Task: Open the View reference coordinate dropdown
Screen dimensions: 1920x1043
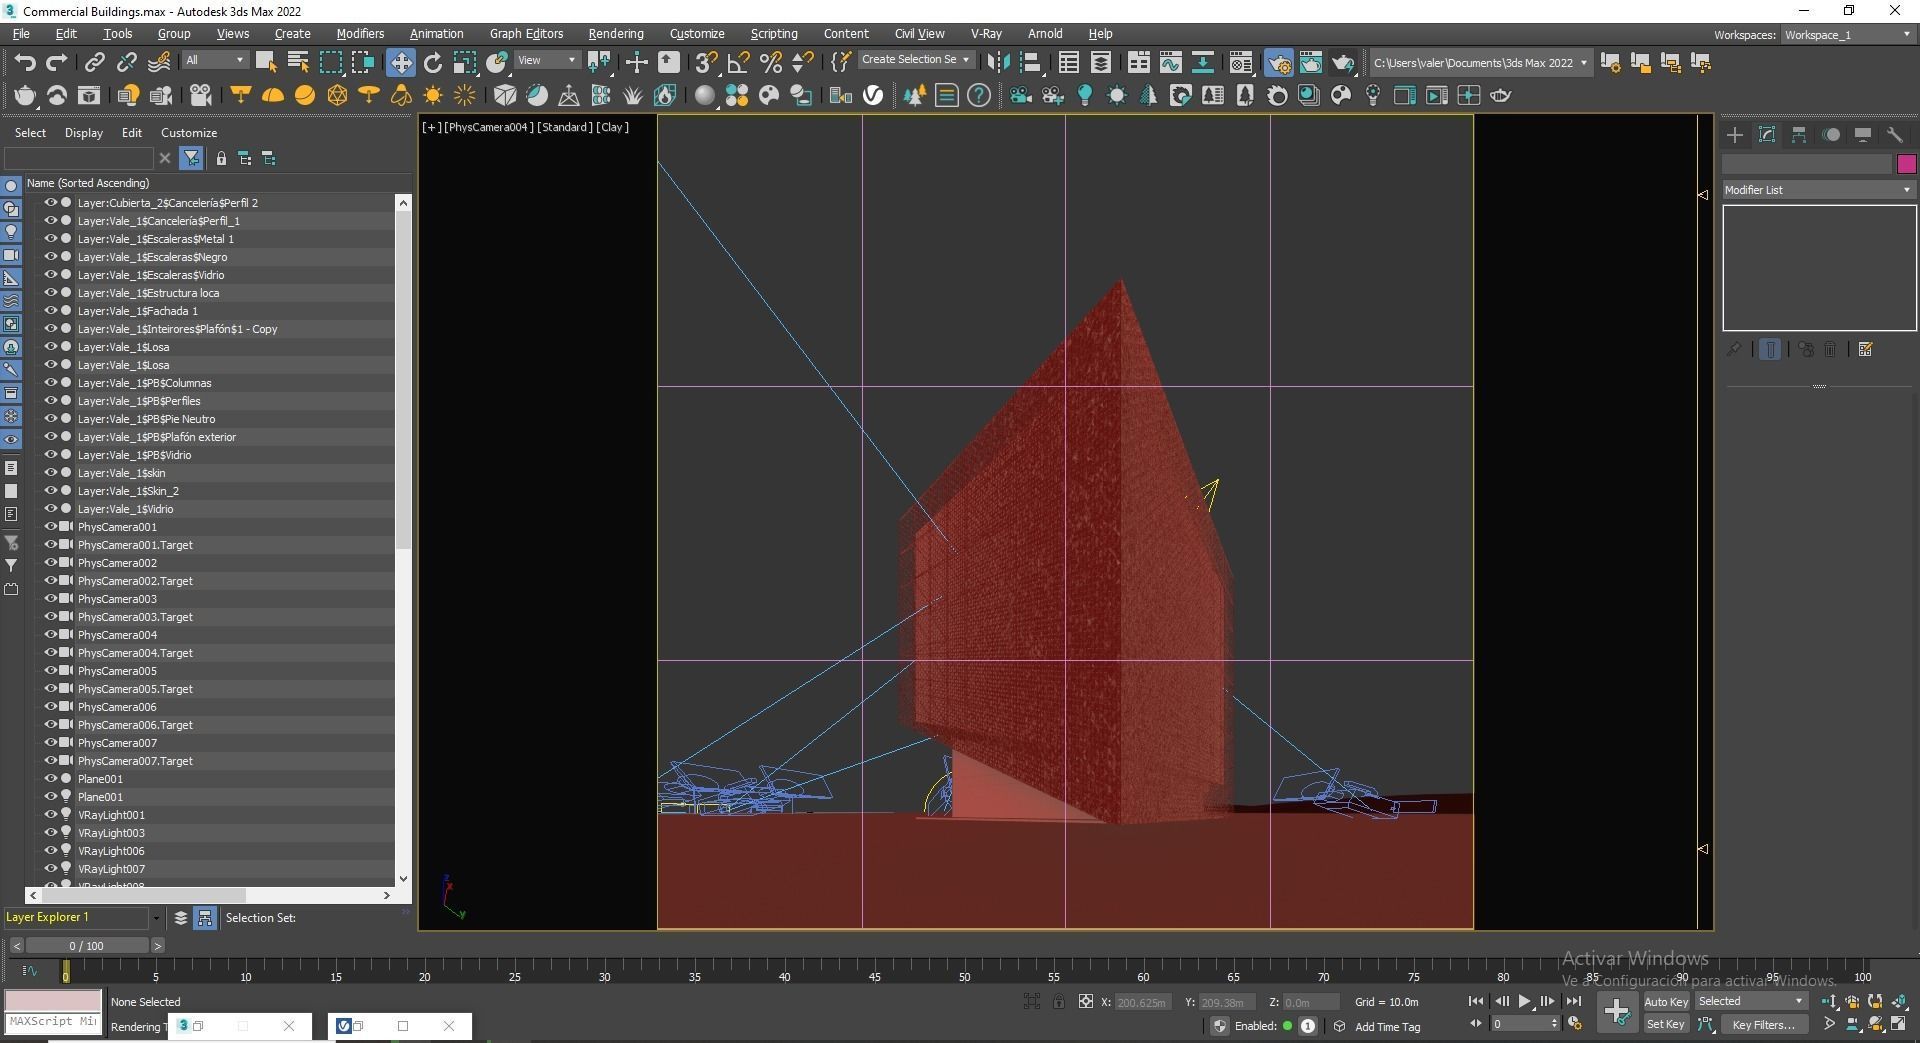Action: click(546, 61)
